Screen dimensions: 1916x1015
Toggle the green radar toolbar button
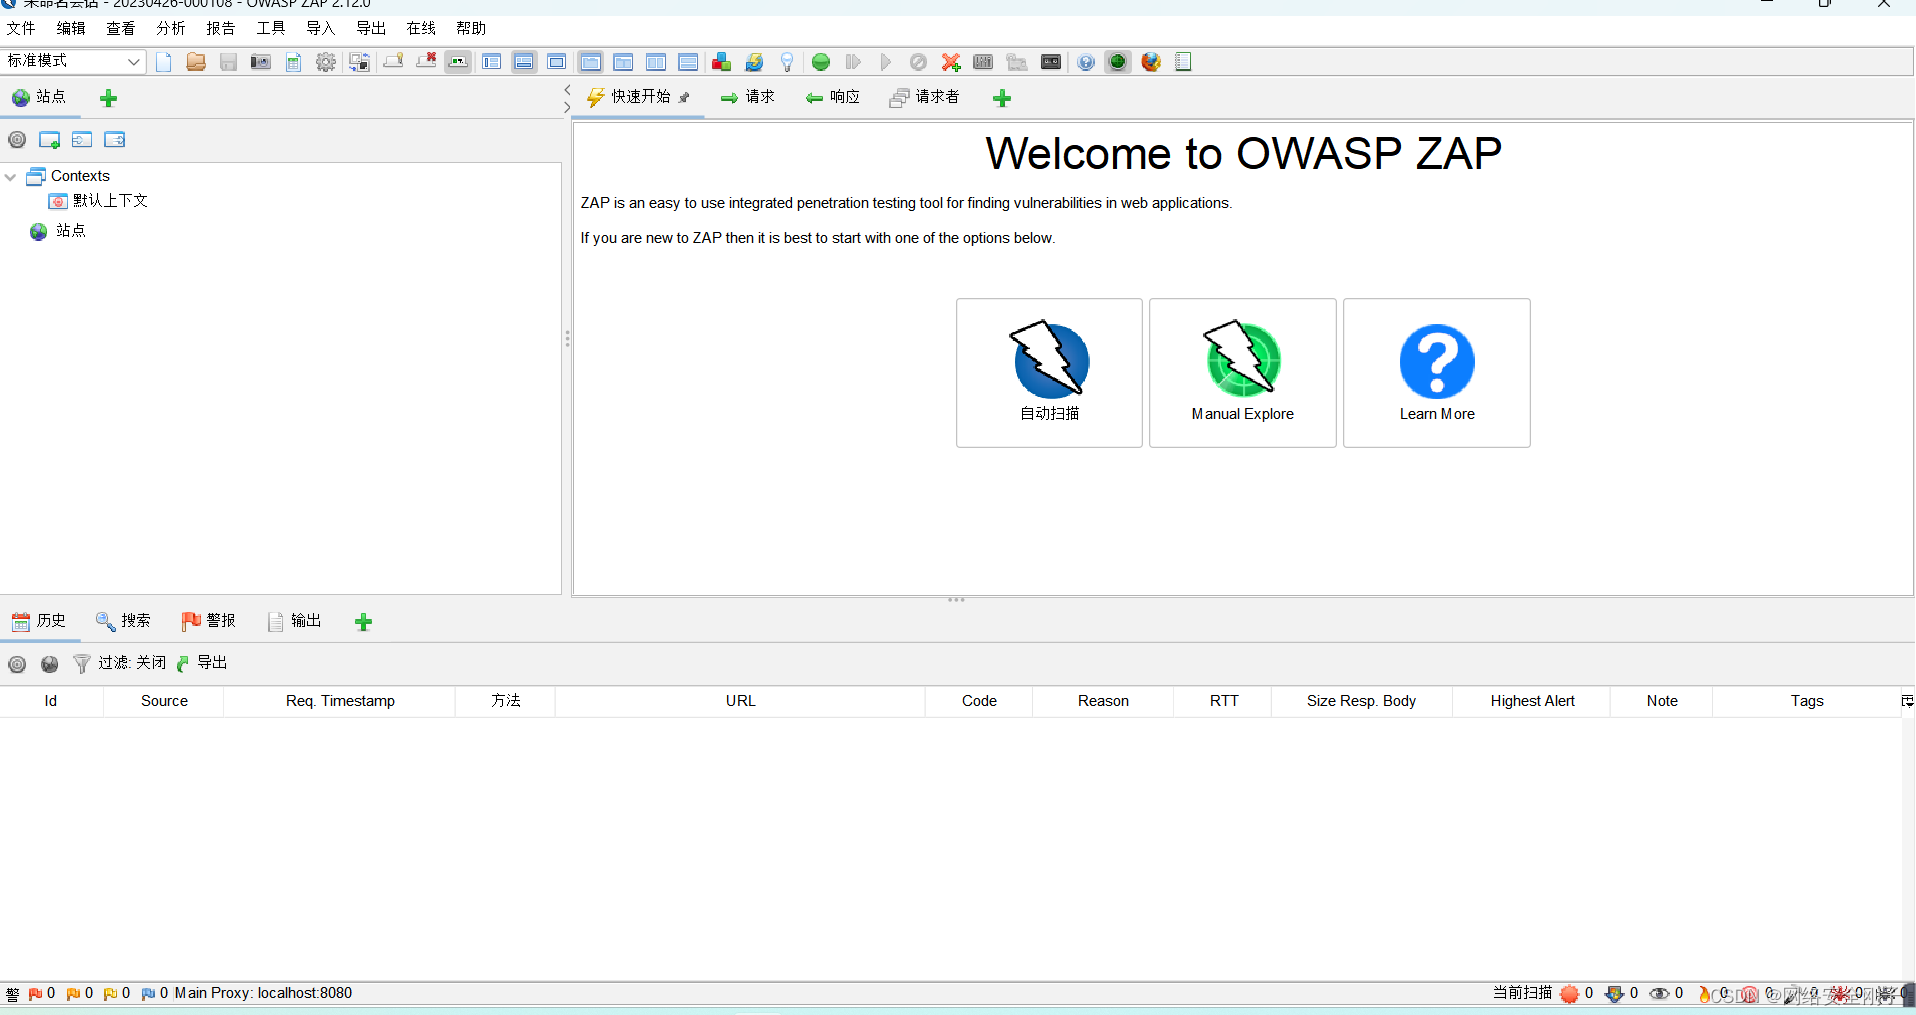coord(1118,62)
